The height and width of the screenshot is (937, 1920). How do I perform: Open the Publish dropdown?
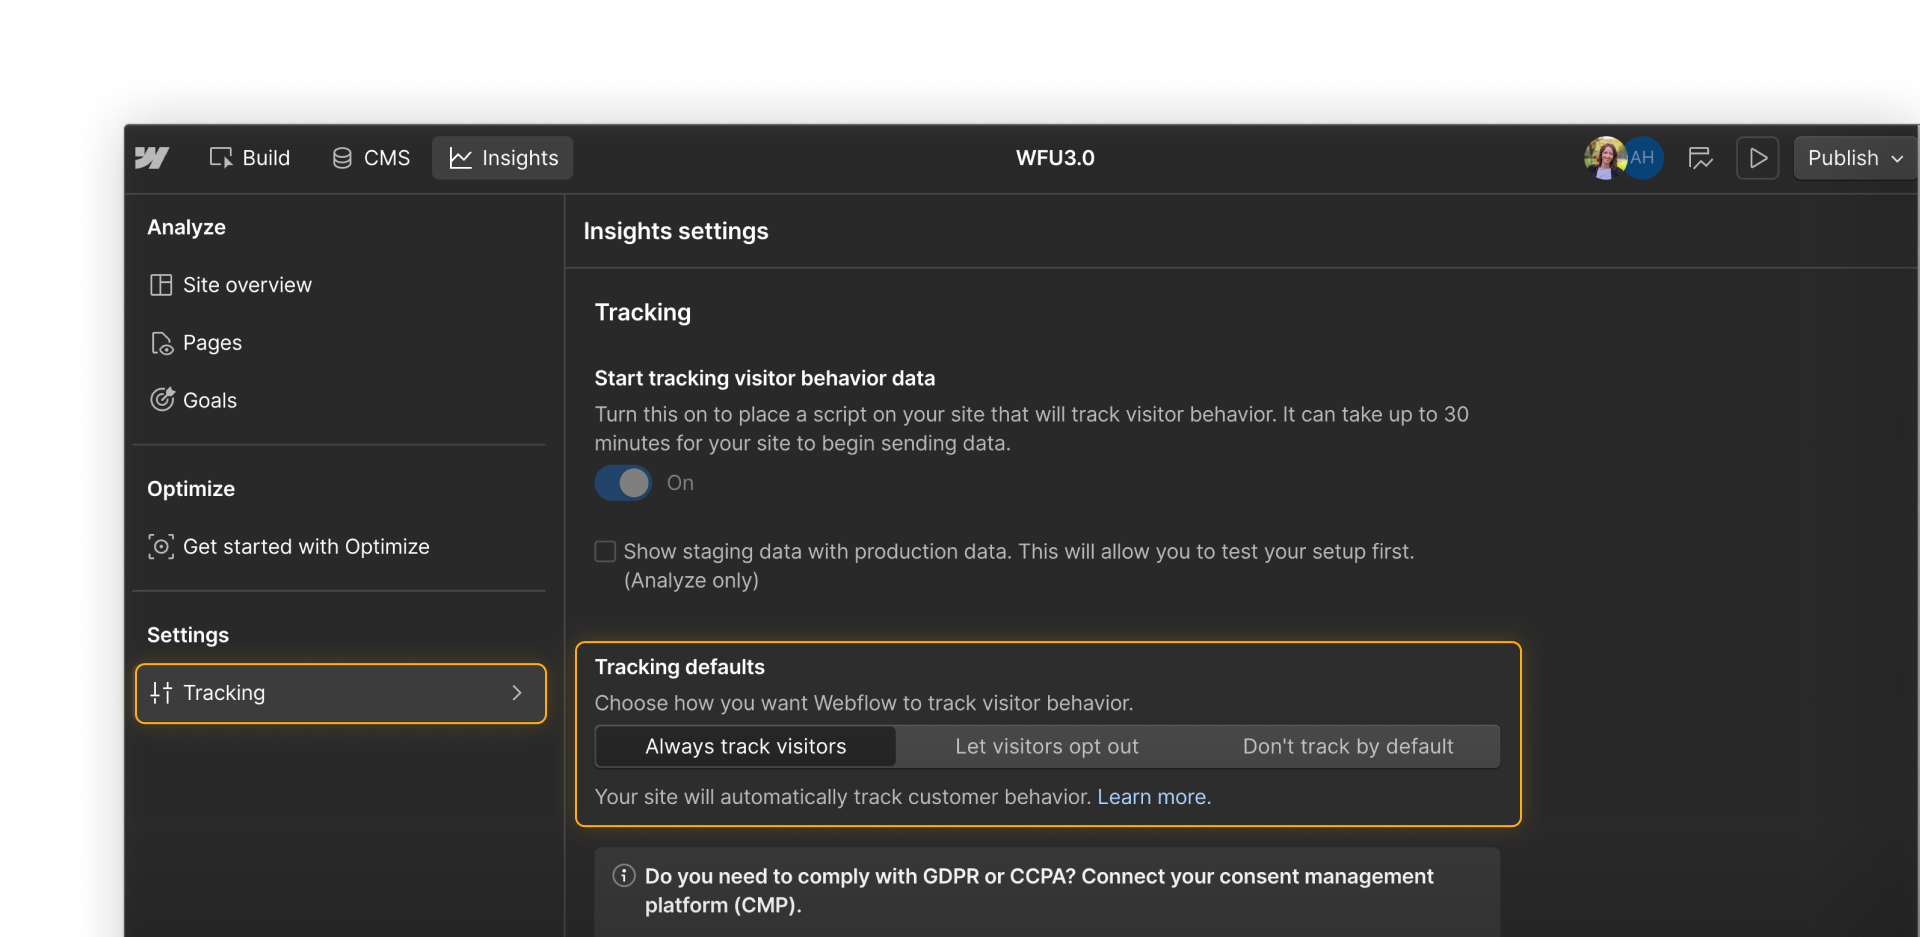tap(1853, 157)
